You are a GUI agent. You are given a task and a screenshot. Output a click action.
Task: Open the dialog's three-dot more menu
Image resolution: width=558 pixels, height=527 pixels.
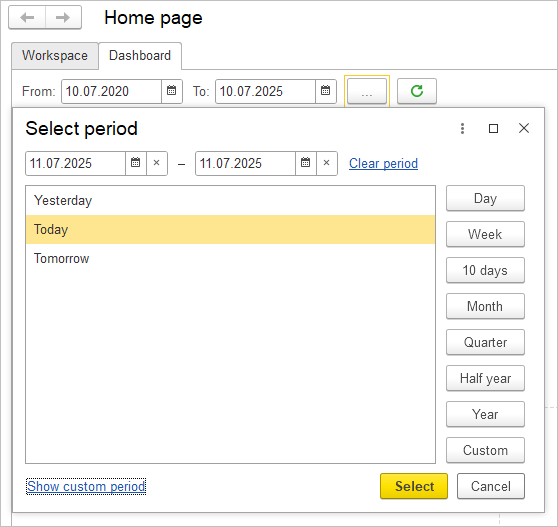pyautogui.click(x=462, y=128)
